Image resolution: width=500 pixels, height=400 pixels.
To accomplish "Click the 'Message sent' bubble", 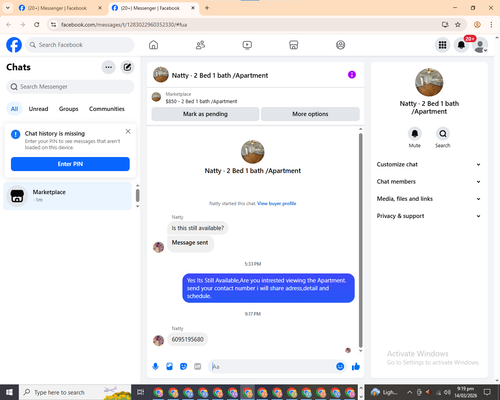I will click(x=190, y=243).
